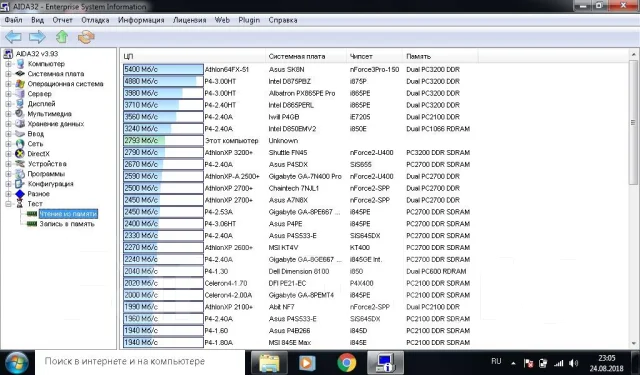Screen dimensions: 640x375
Task: Sort by the ЦП column header
Action: coord(193,56)
